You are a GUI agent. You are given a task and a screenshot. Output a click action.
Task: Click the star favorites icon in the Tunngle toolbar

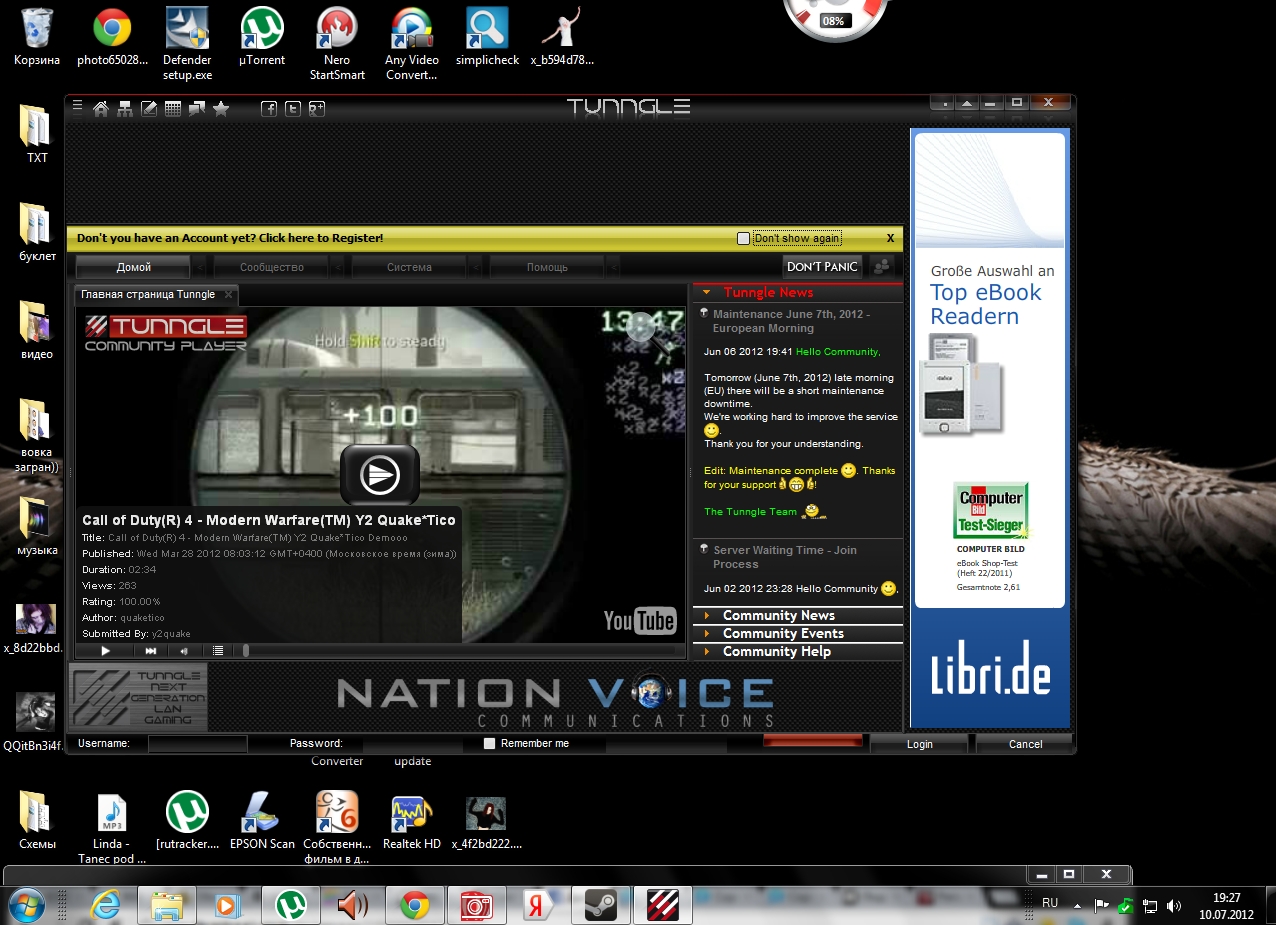tap(221, 109)
